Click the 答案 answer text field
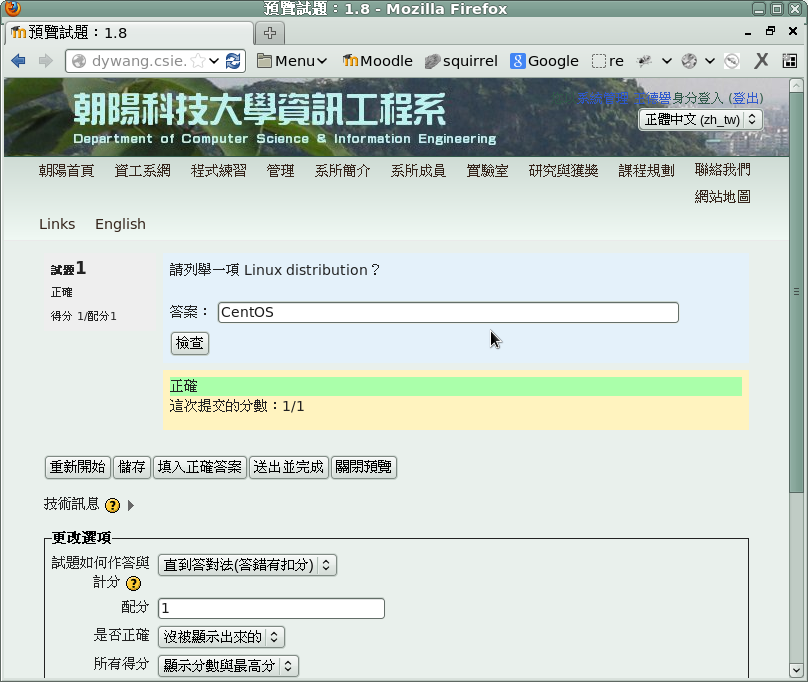Viewport: 808px width, 682px height. (448, 312)
